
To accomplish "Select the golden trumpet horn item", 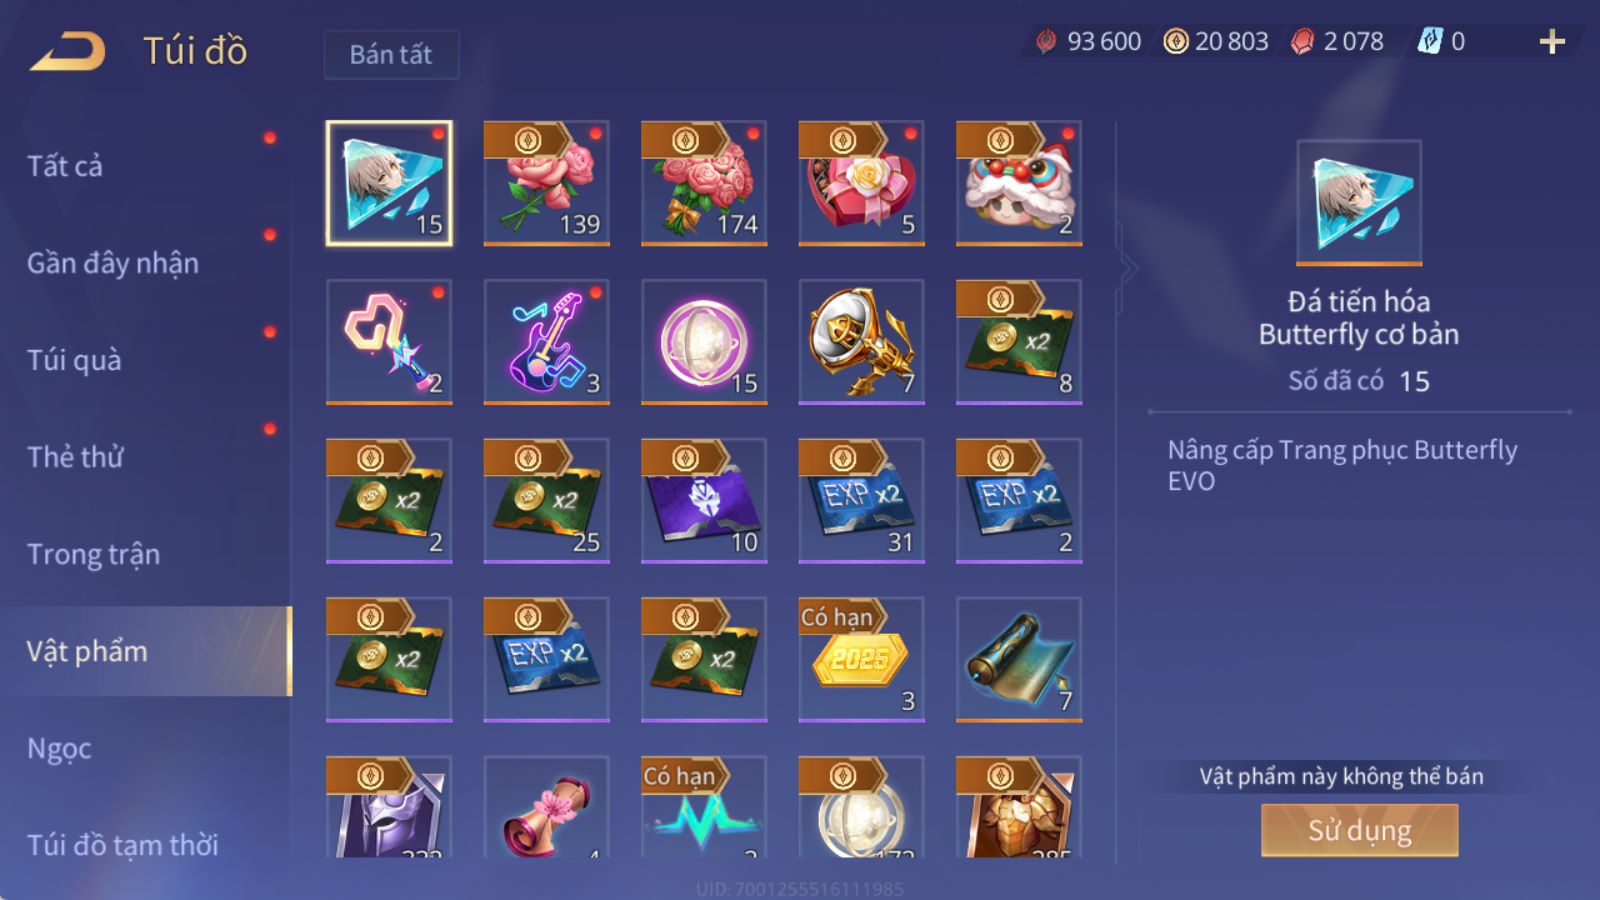I will click(861, 342).
